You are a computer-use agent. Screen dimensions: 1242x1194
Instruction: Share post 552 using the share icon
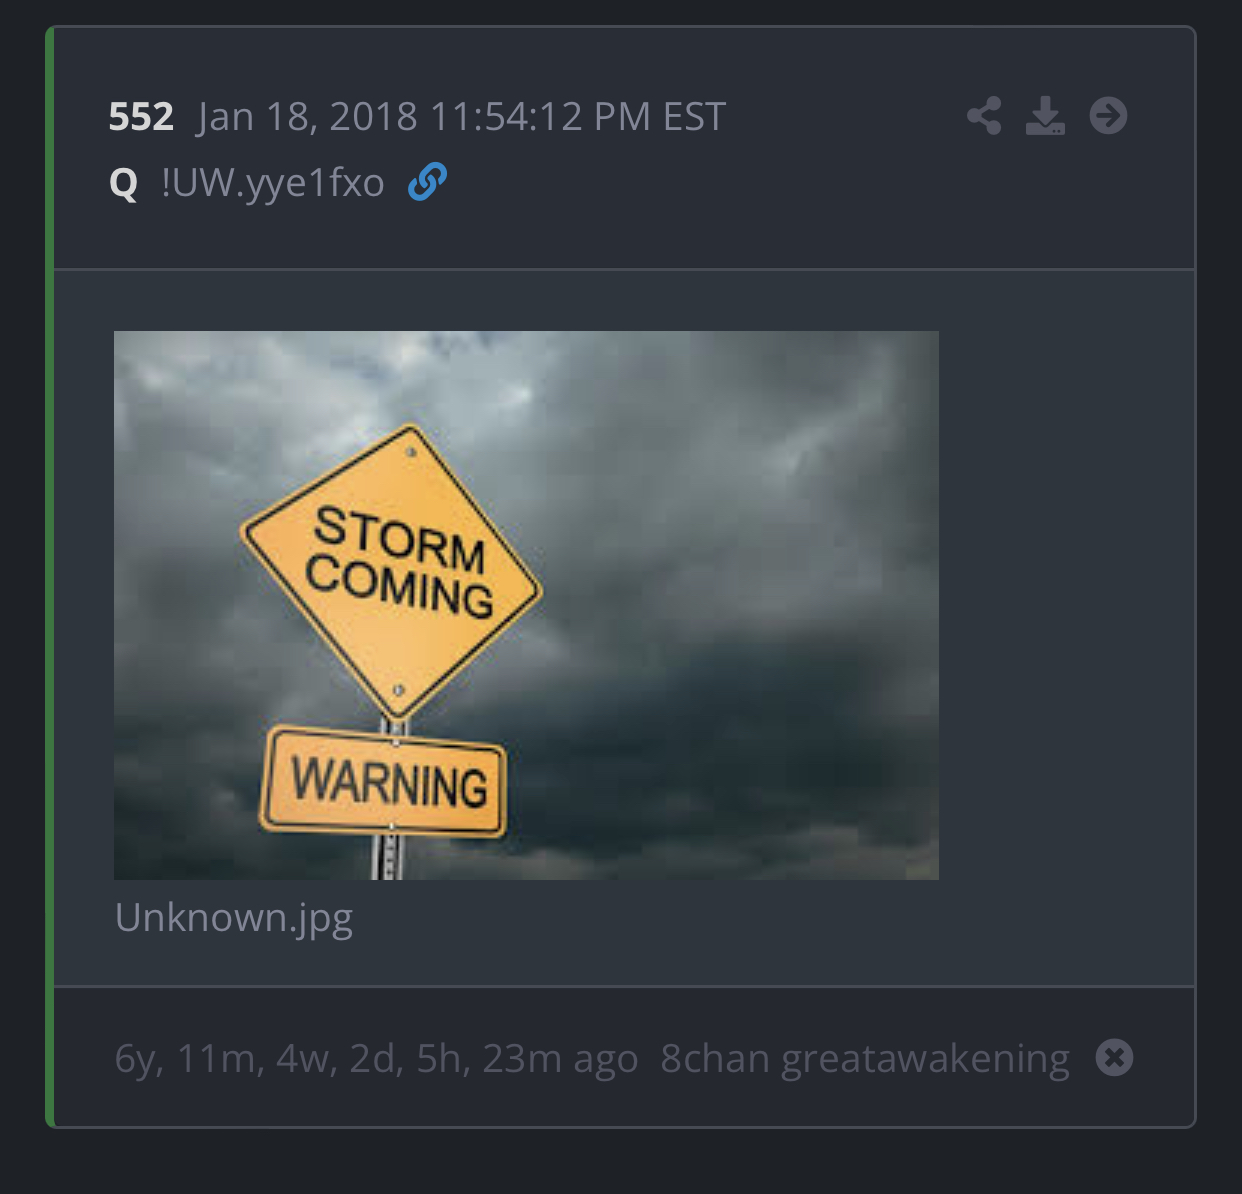[984, 116]
